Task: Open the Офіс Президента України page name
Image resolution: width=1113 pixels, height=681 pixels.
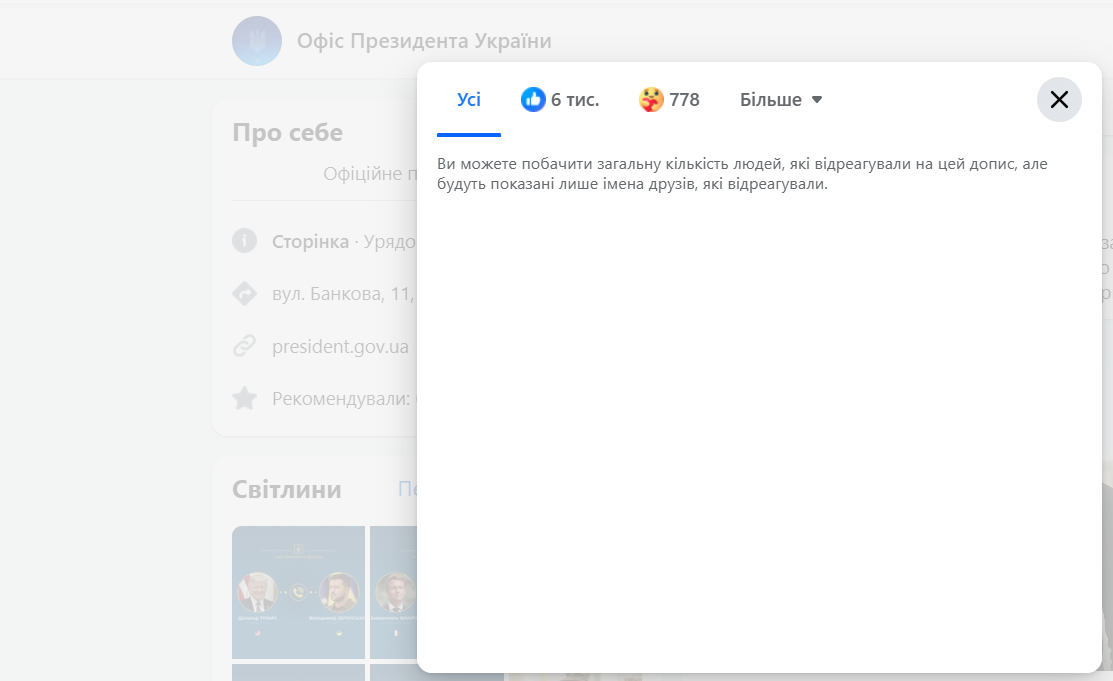Action: tap(424, 41)
